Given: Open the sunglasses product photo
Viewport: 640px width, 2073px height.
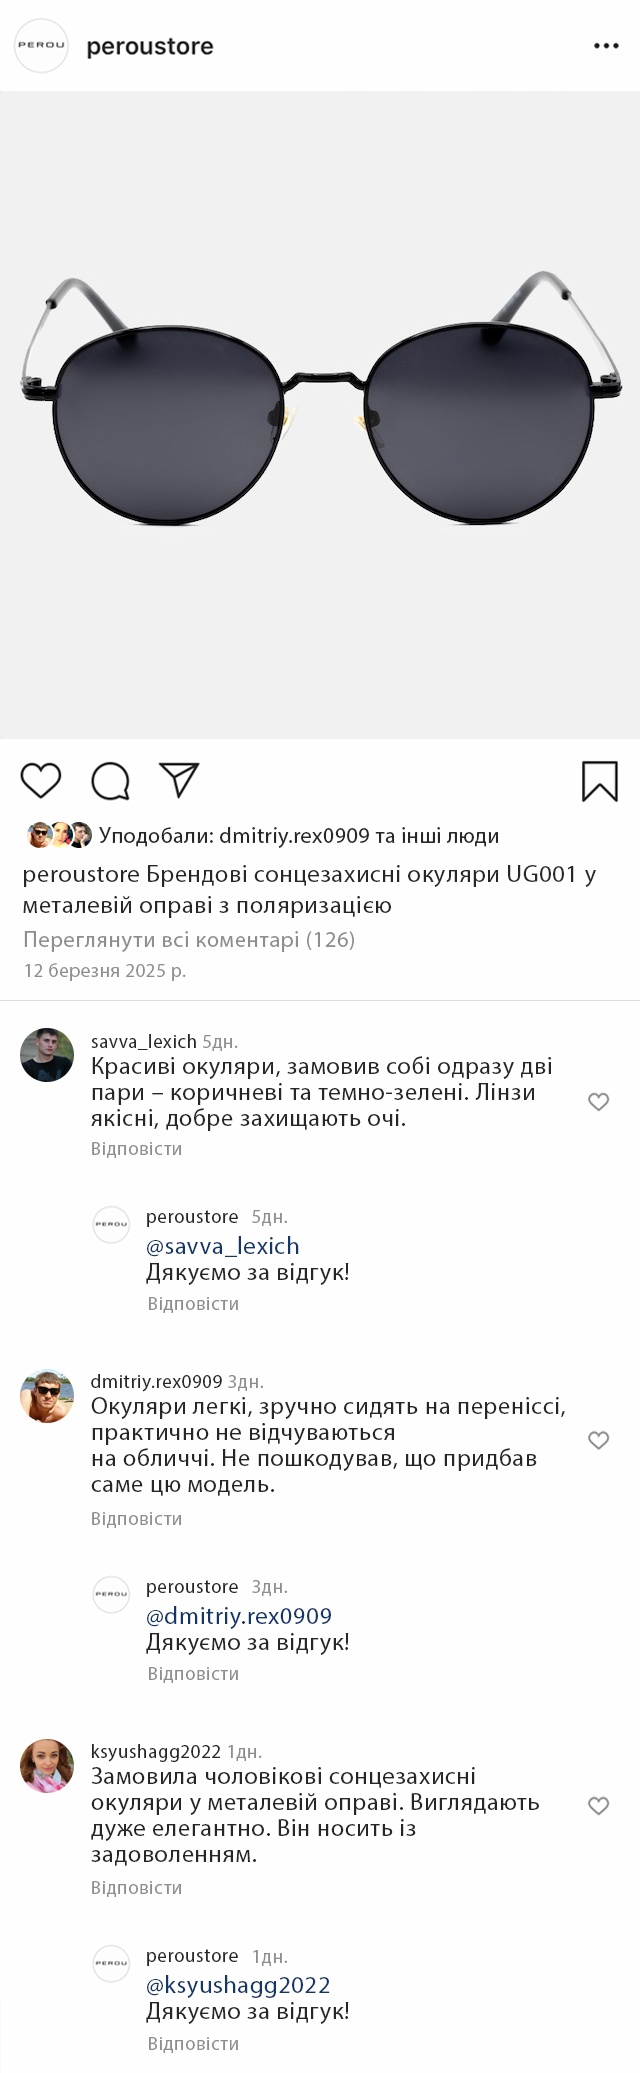Looking at the screenshot, I should coord(320,415).
